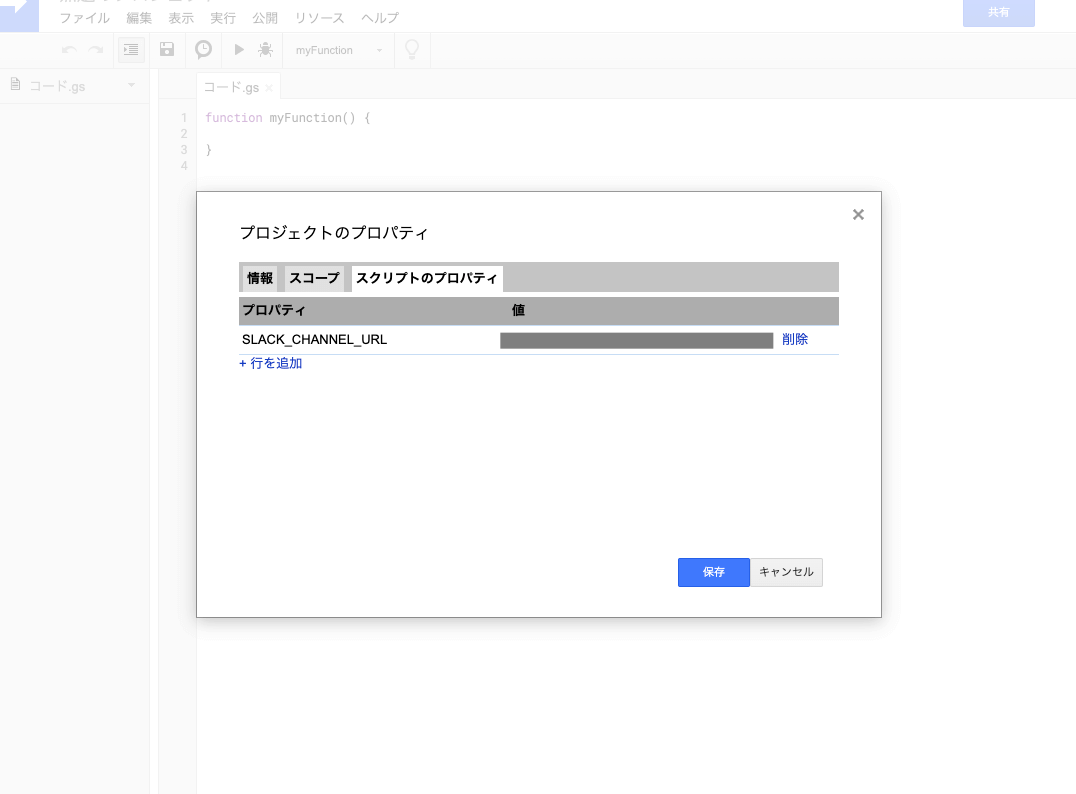
Task: Start debugging with the bug icon
Action: click(265, 50)
